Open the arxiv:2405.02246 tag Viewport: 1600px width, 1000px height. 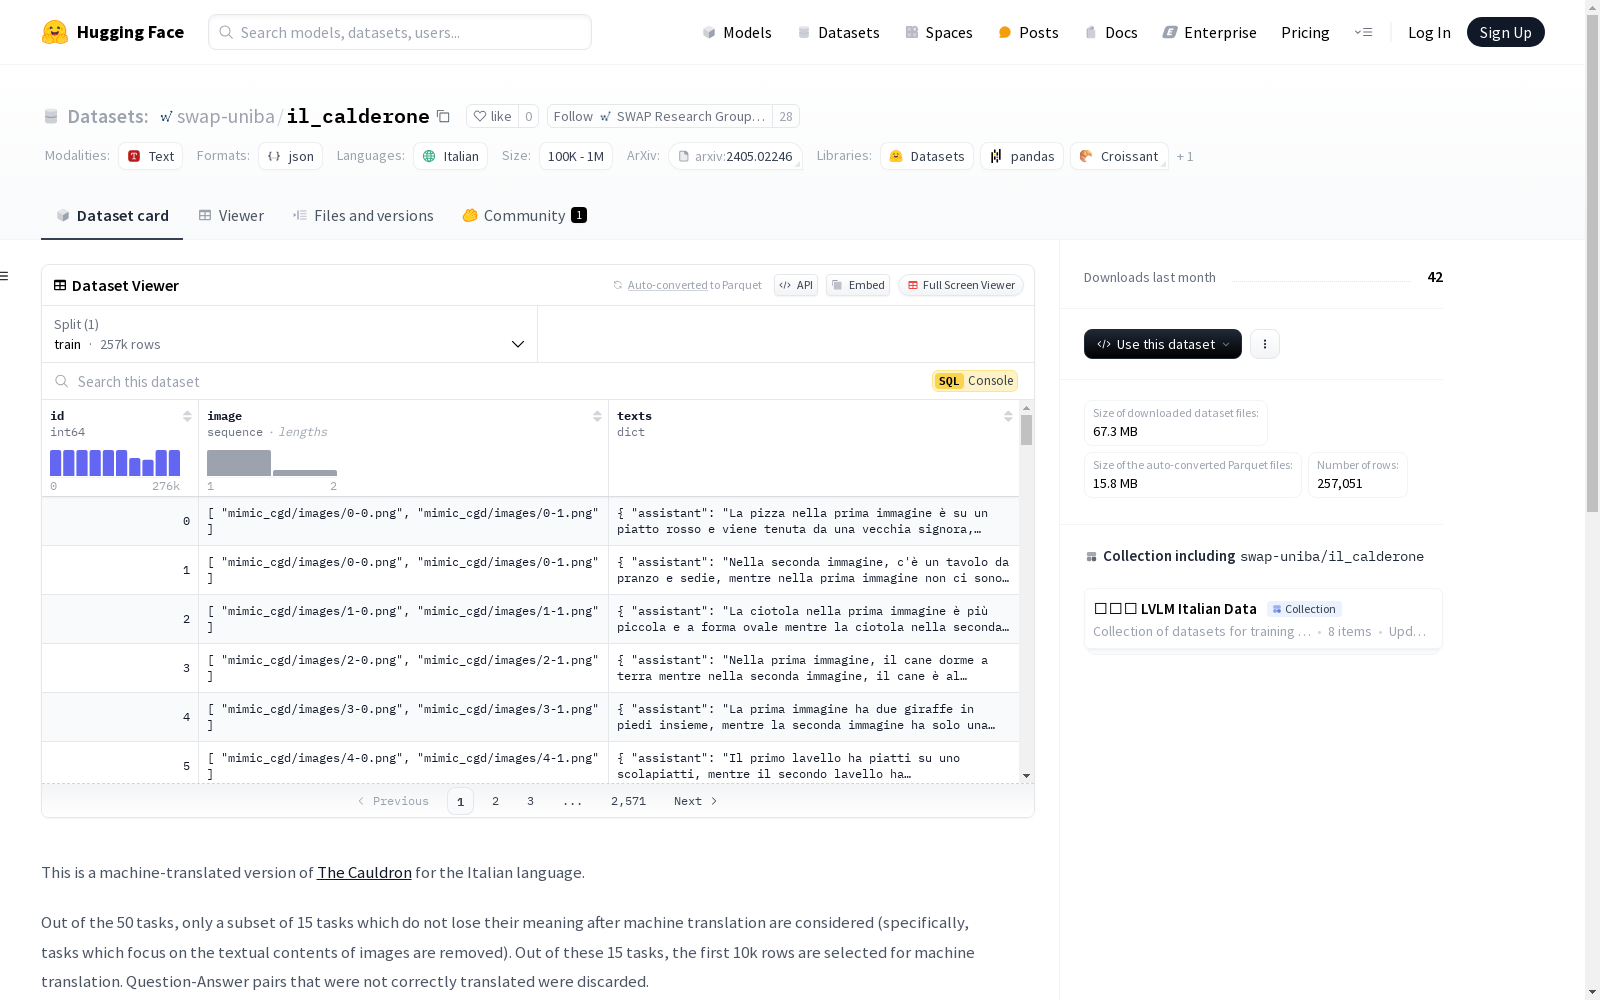pos(735,156)
